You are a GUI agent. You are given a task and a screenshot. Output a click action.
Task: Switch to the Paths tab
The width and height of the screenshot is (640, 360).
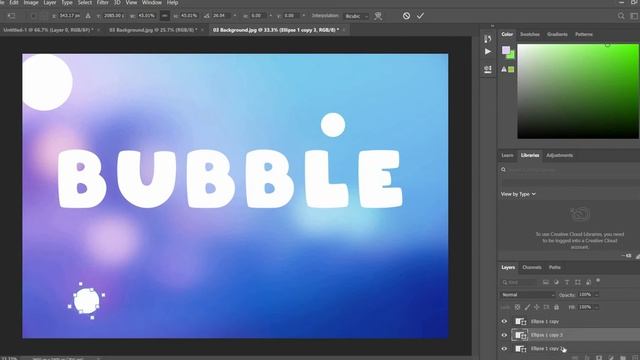(554, 267)
